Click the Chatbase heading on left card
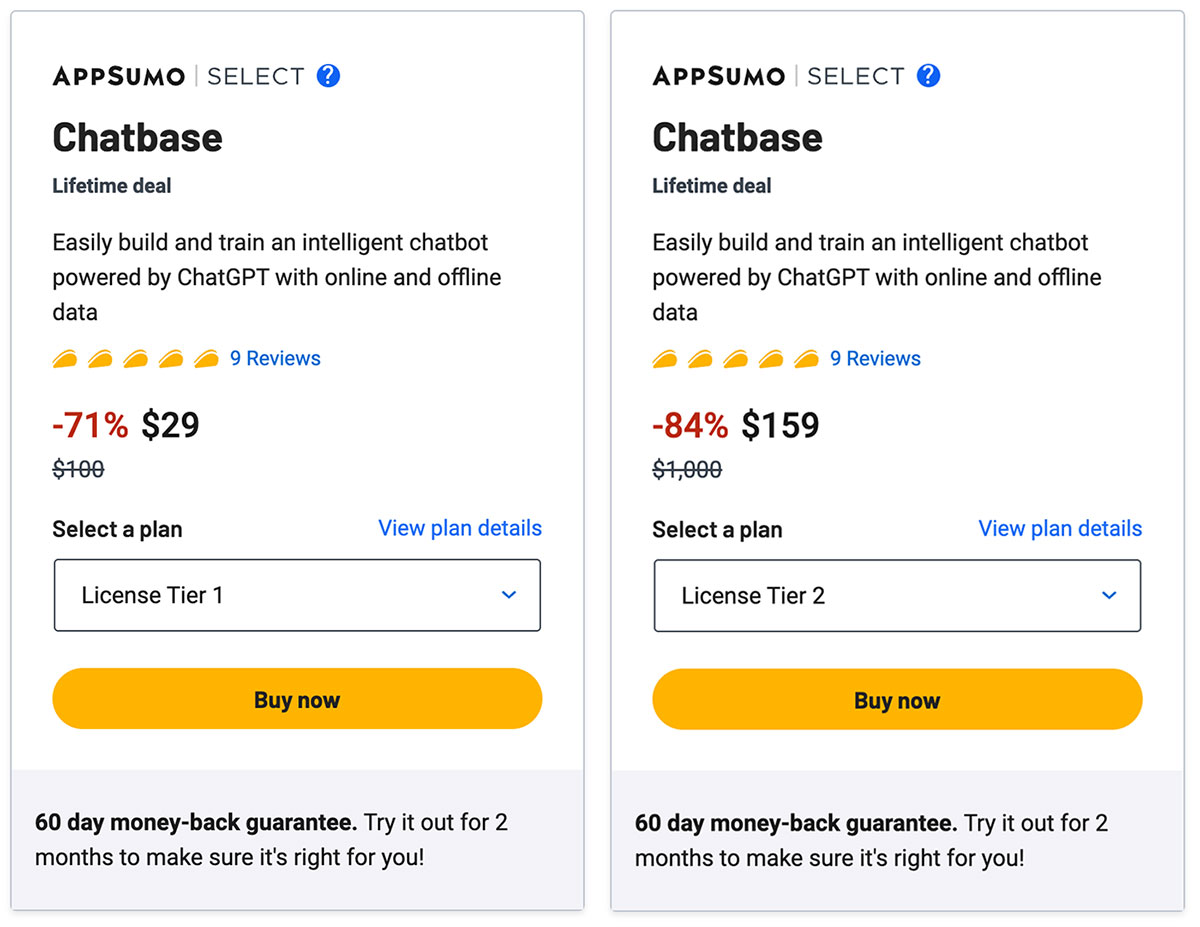Screen dimensions: 1200x927 point(137,138)
